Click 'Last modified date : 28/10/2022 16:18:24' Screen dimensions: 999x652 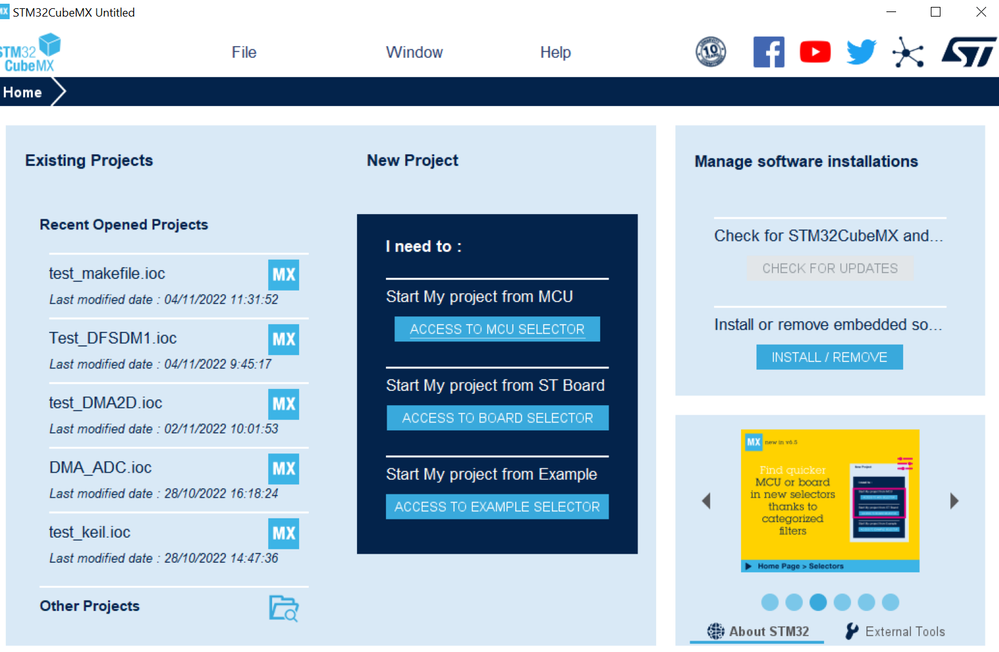click(x=164, y=493)
